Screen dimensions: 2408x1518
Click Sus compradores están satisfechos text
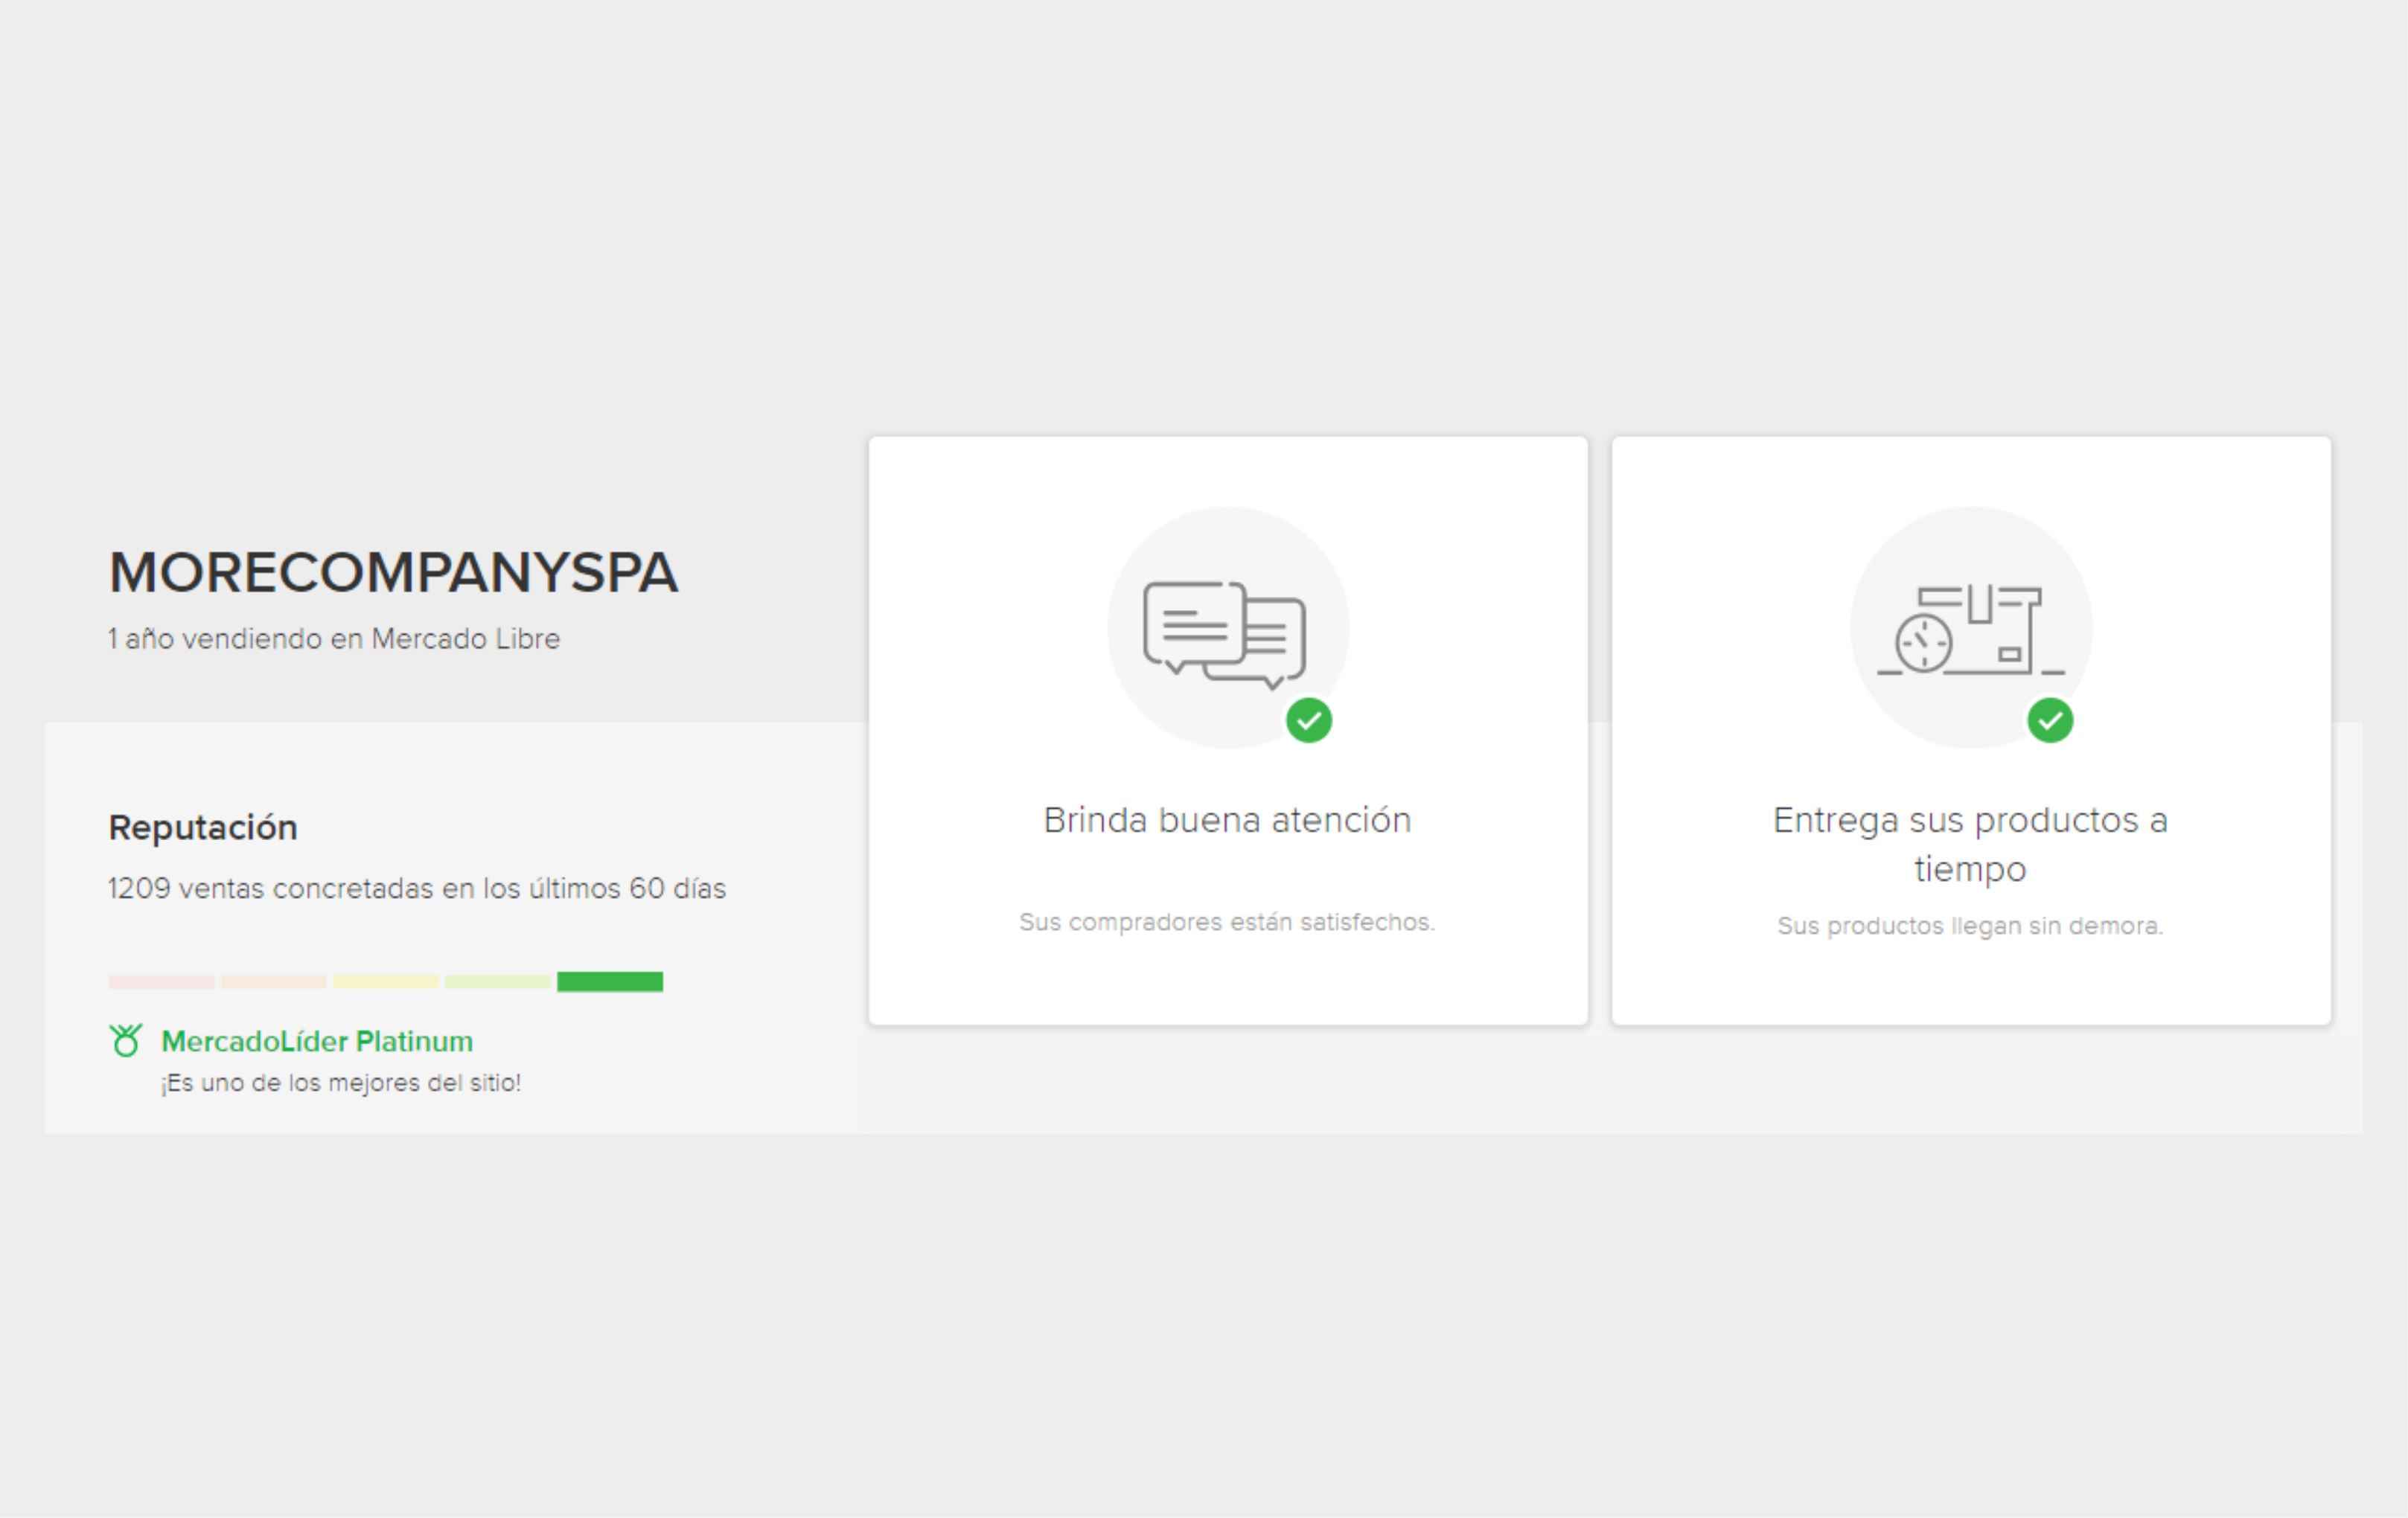1227,922
